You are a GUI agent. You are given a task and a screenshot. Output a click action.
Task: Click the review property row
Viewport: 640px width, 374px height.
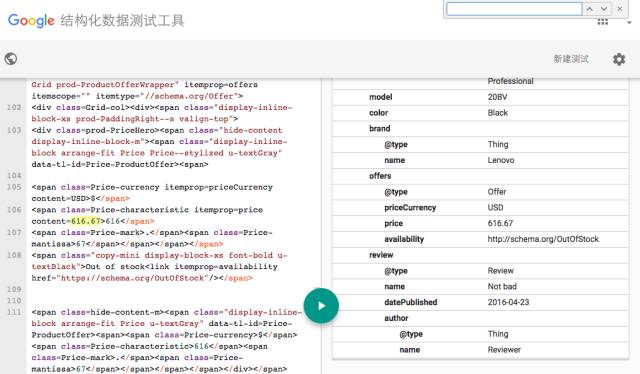[x=480, y=255]
